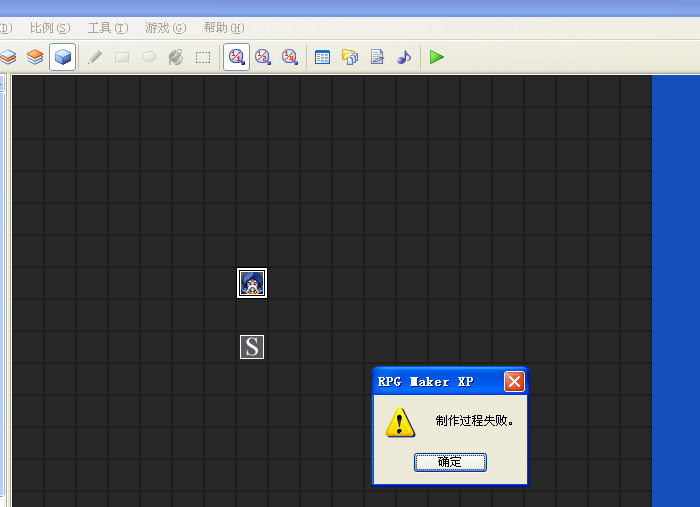Viewport: 700px width, 507px height.
Task: Open the sound test music note icon
Action: pos(404,57)
